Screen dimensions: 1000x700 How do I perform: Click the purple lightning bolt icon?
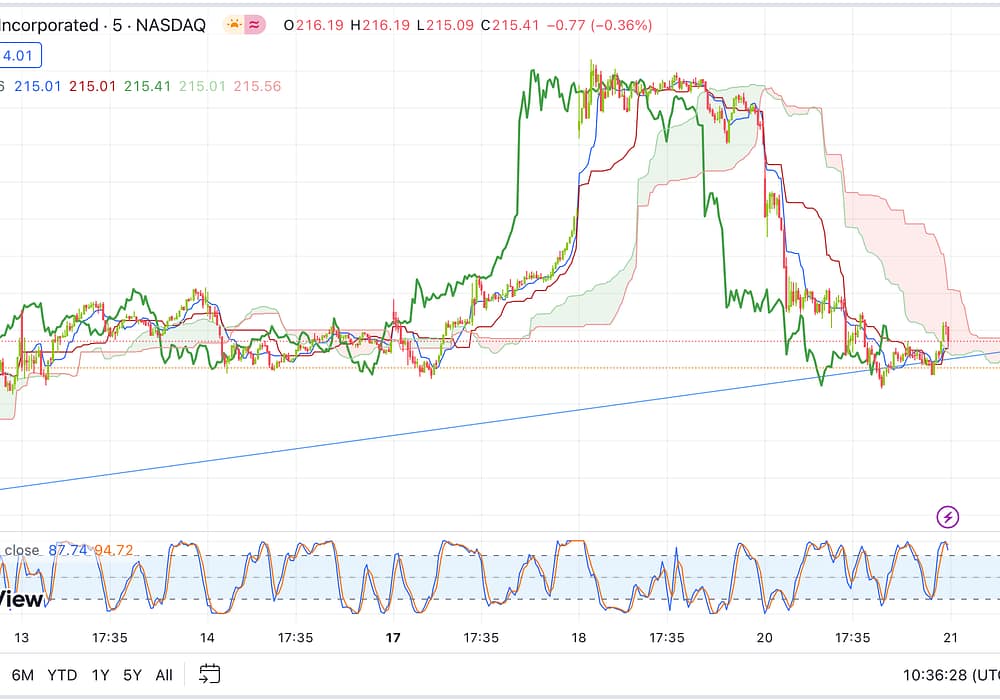click(x=948, y=517)
